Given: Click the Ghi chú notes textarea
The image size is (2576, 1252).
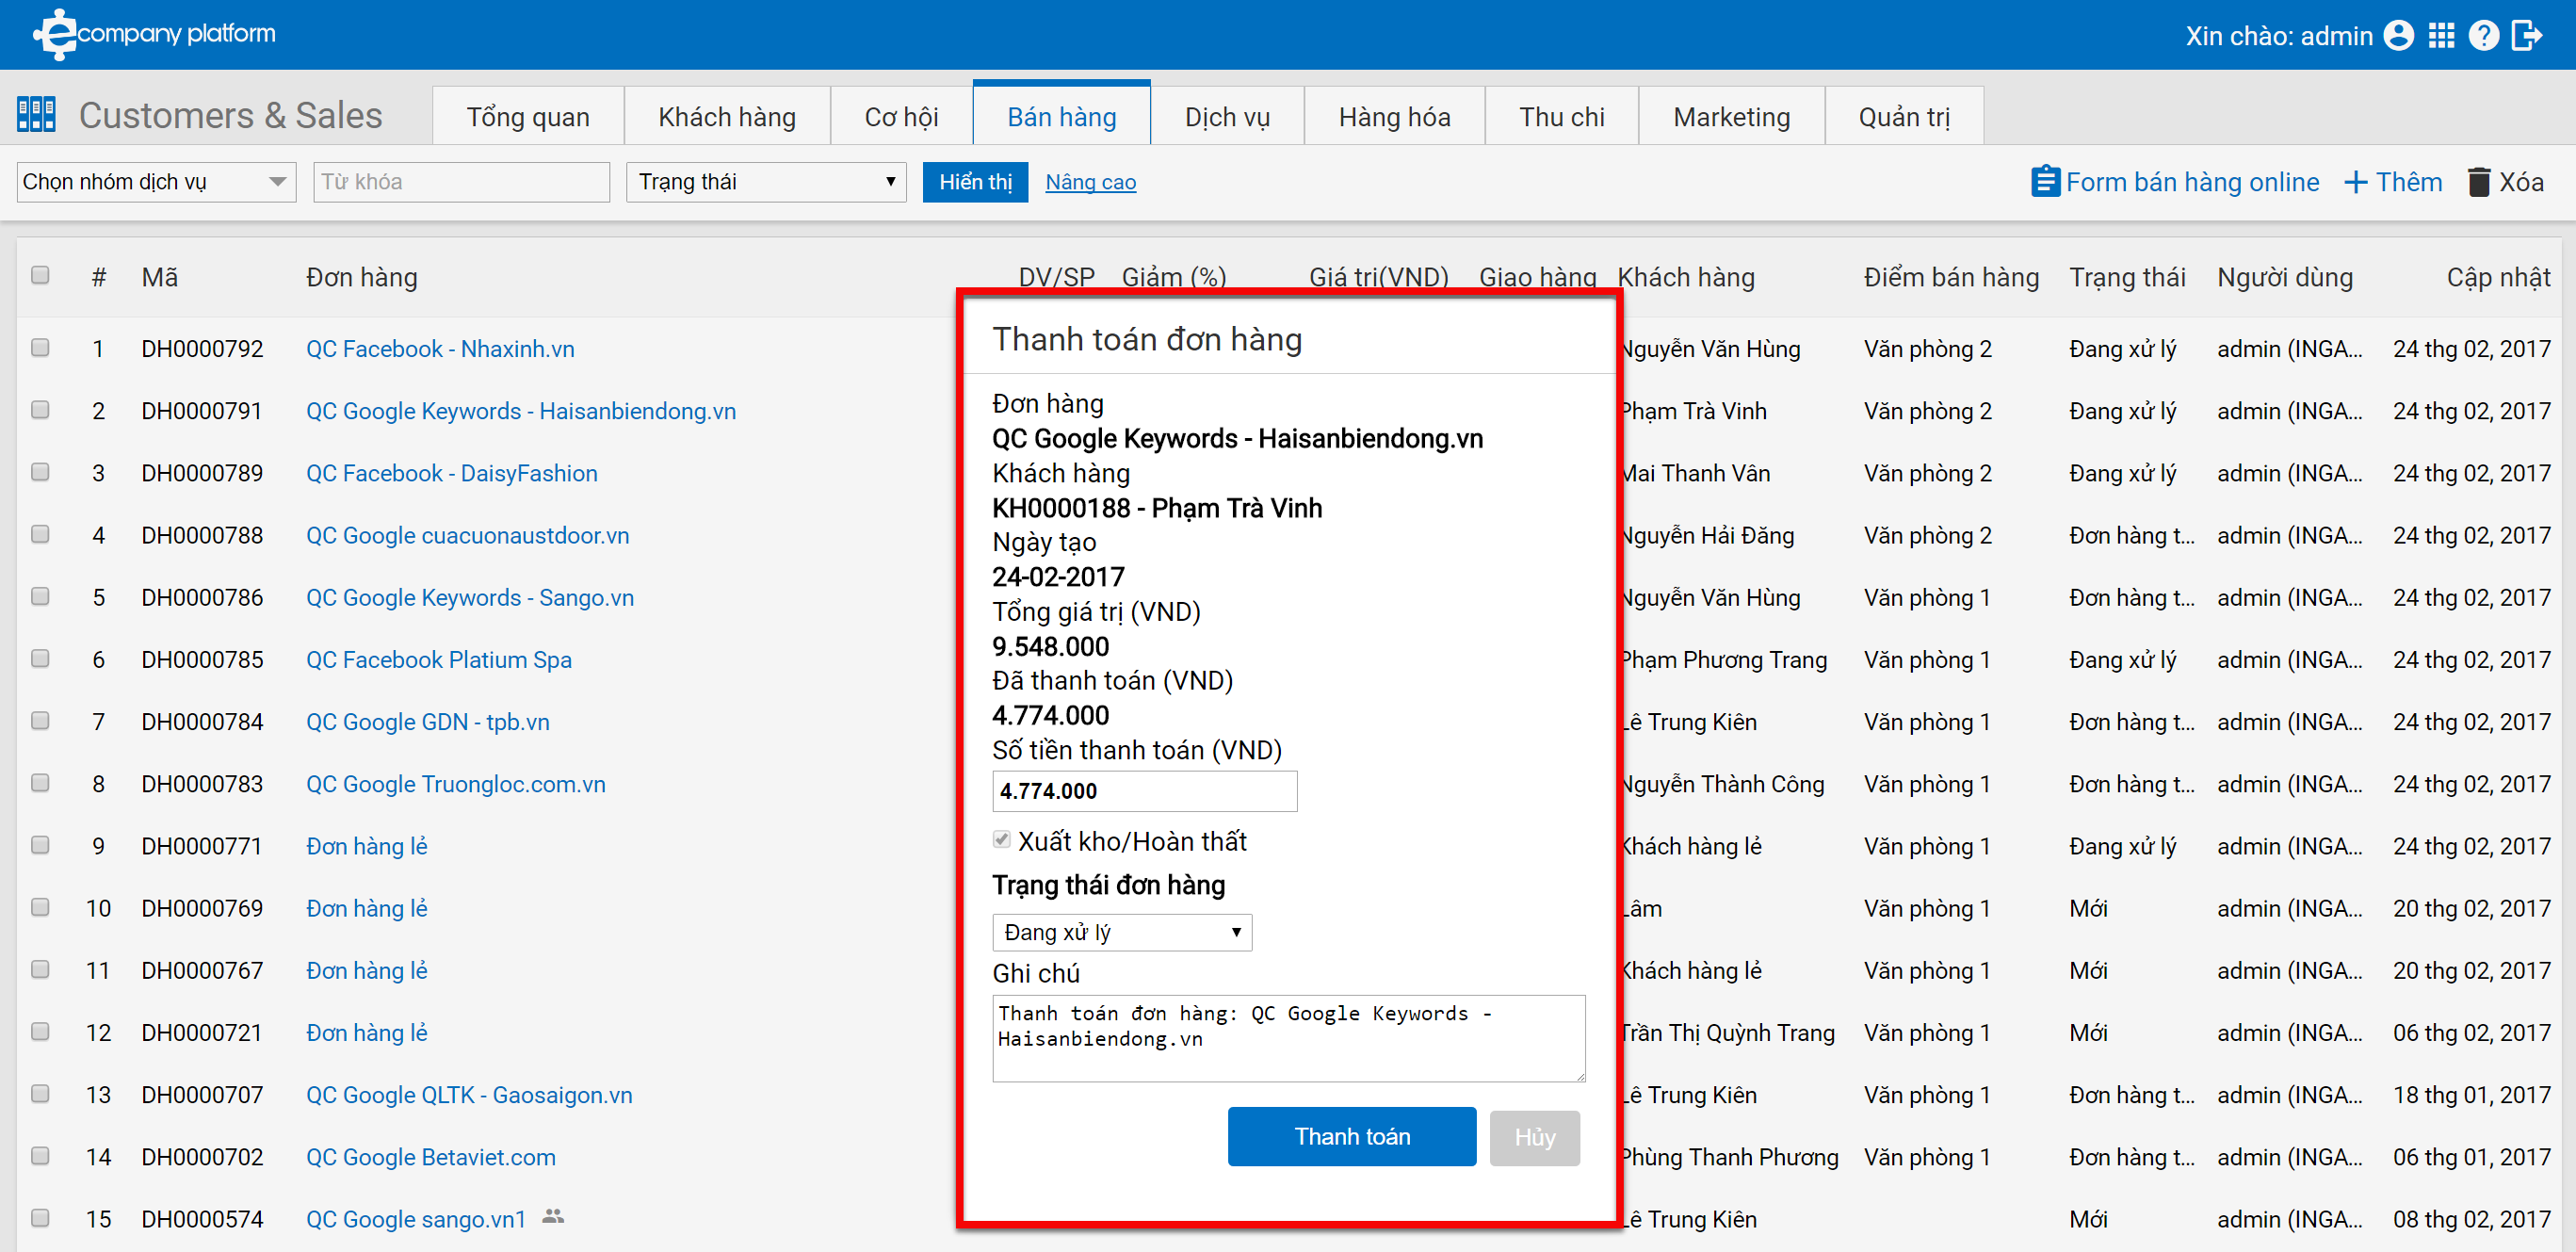Looking at the screenshot, I should pyautogui.click(x=1288, y=1038).
